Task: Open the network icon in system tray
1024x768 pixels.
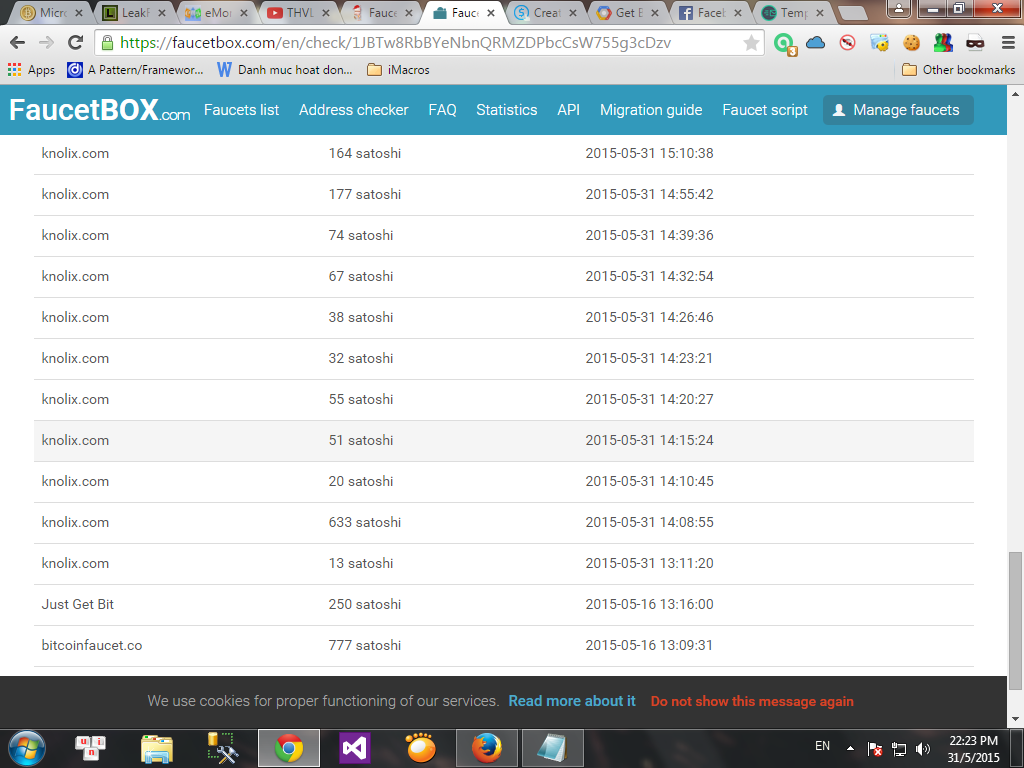Action: click(x=899, y=749)
